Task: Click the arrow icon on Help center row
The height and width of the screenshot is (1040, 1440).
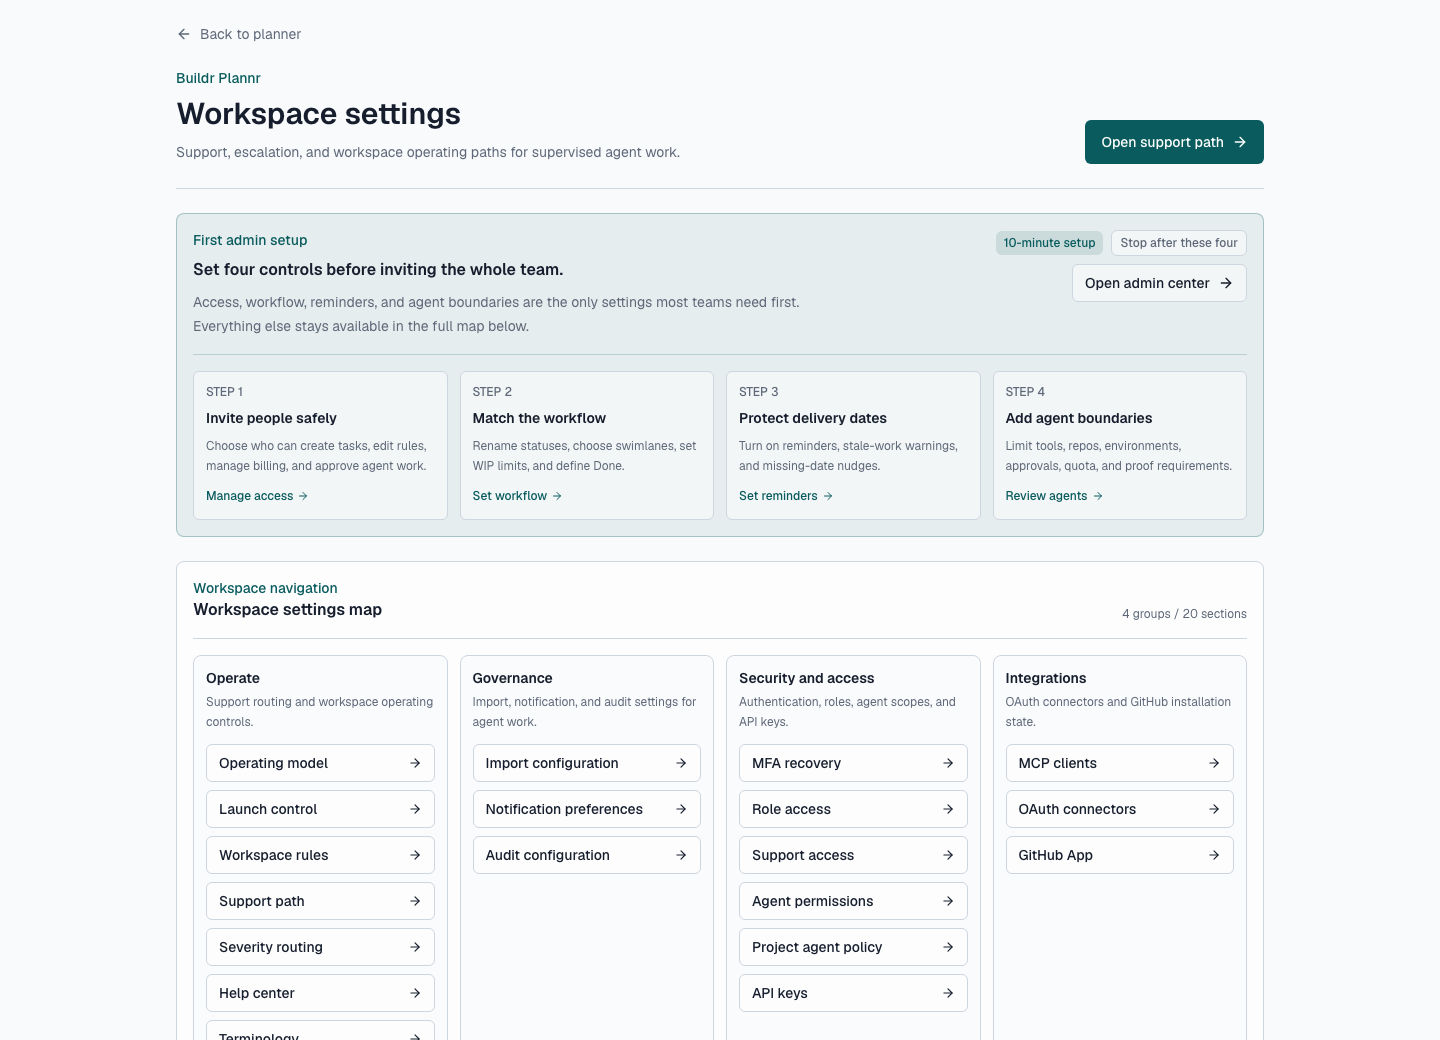Action: coord(415,993)
